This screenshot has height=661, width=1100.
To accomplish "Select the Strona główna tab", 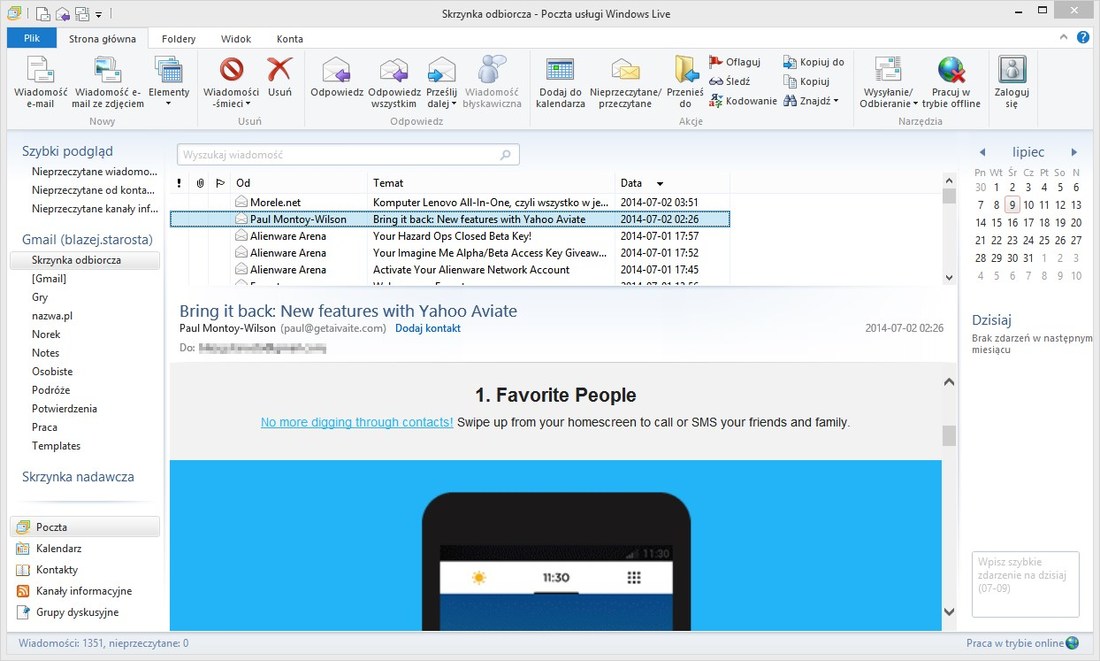I will pos(102,39).
